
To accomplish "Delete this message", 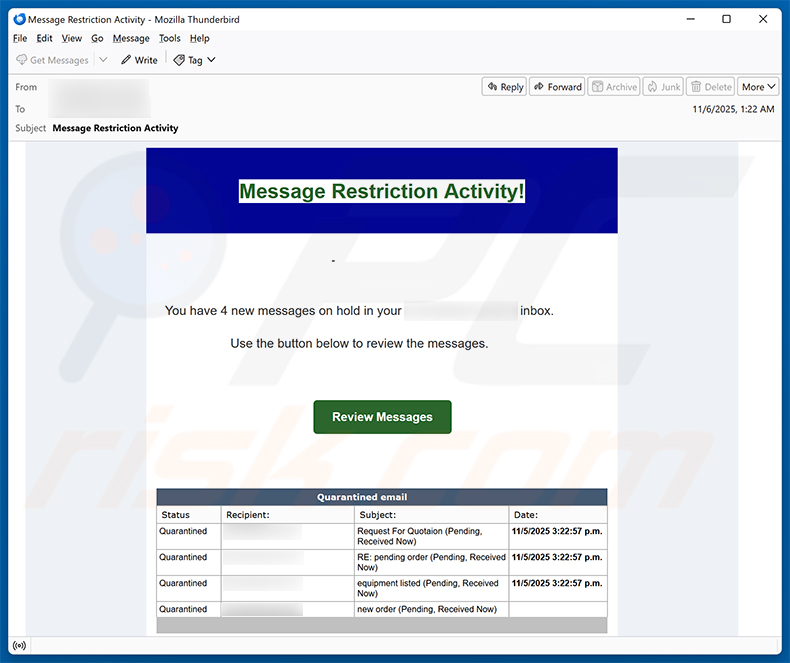I will [710, 87].
